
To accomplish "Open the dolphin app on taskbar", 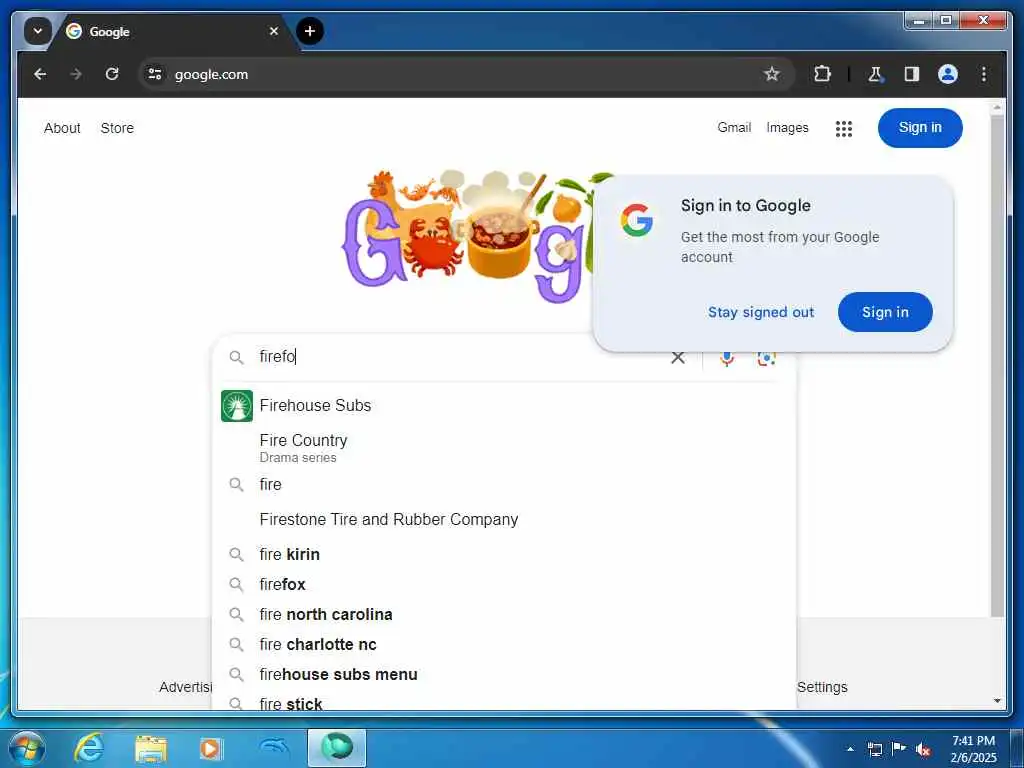I will (273, 748).
